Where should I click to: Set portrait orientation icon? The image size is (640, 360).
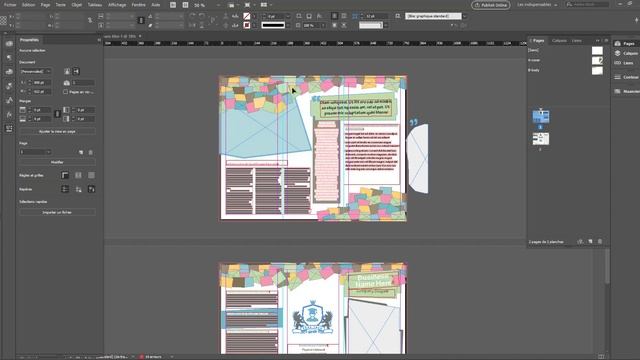coord(67,71)
